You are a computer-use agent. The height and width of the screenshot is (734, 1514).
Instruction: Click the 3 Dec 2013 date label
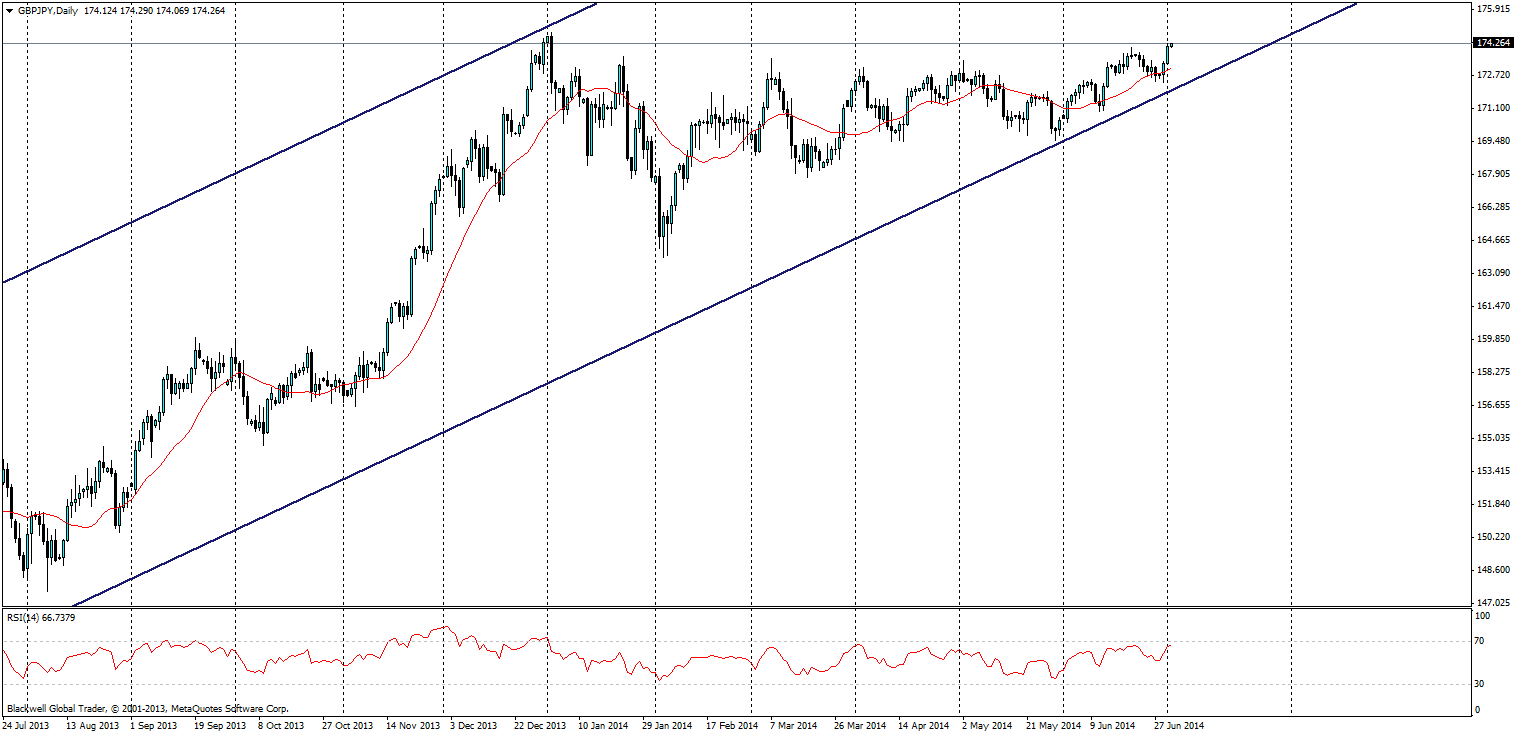(x=474, y=727)
